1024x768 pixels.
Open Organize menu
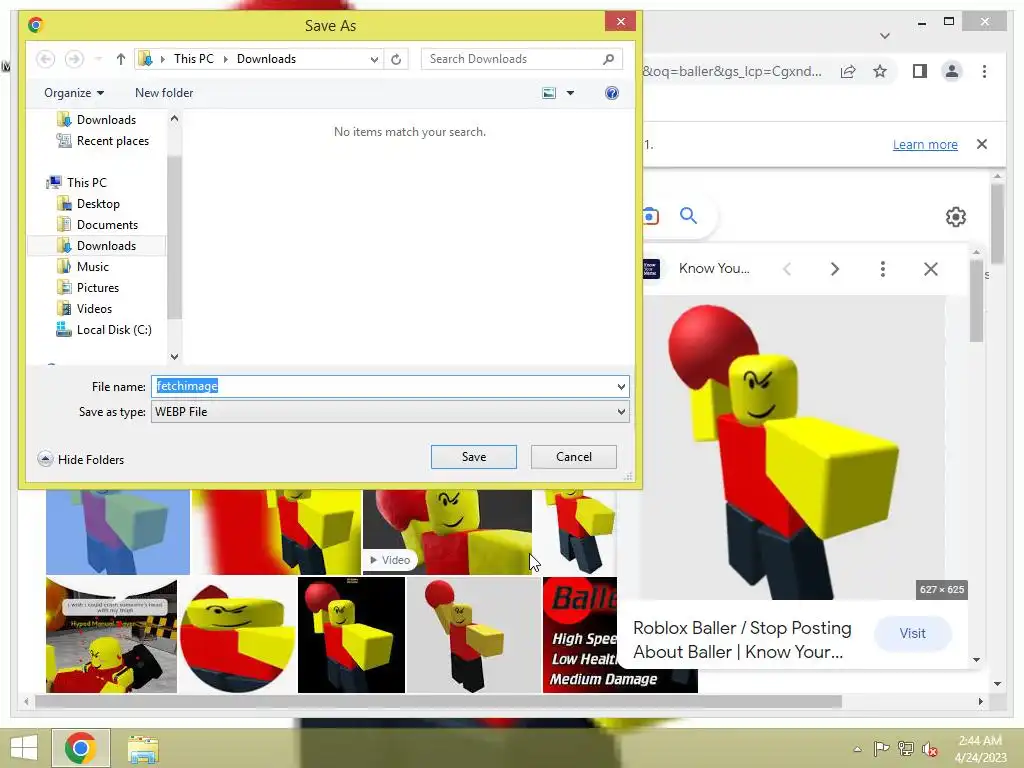coord(74,93)
